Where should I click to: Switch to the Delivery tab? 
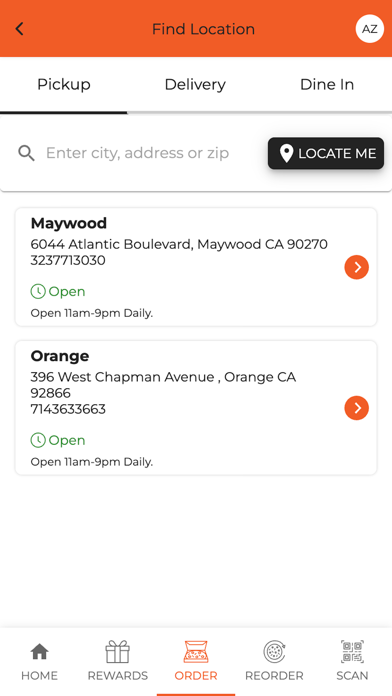pos(195,84)
